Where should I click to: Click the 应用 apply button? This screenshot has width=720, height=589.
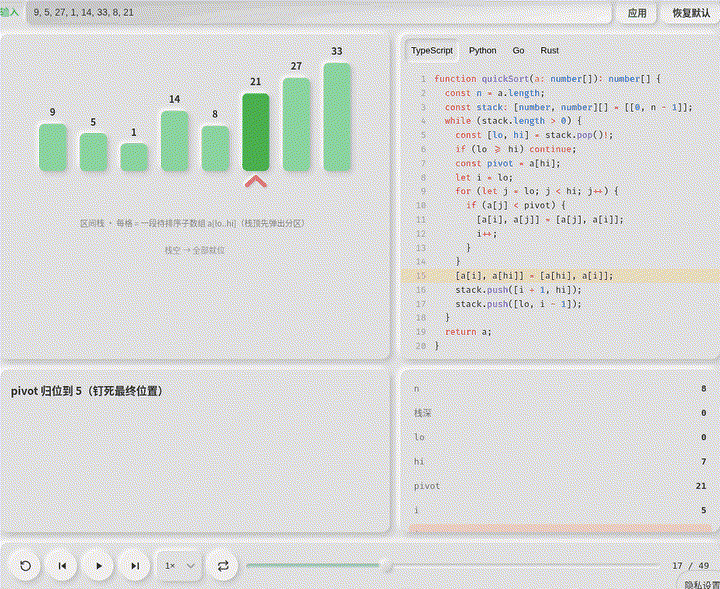637,13
